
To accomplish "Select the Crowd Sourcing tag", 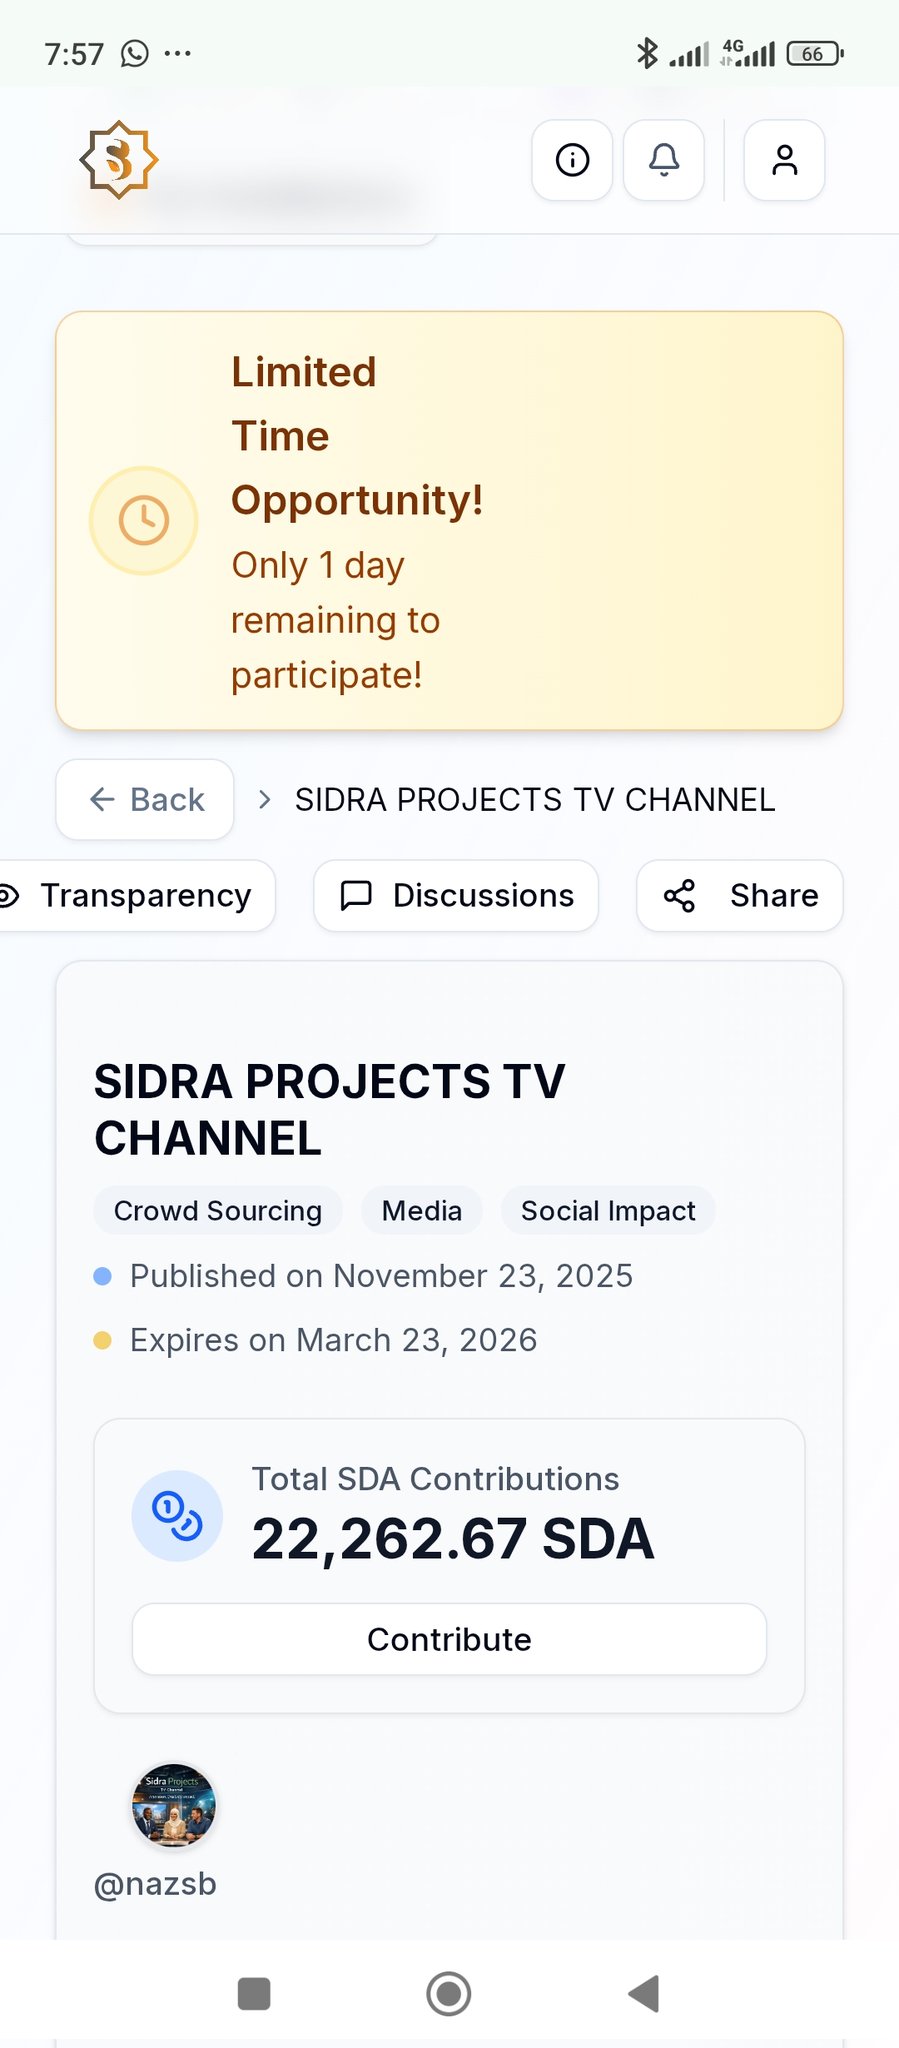I will (x=218, y=1211).
